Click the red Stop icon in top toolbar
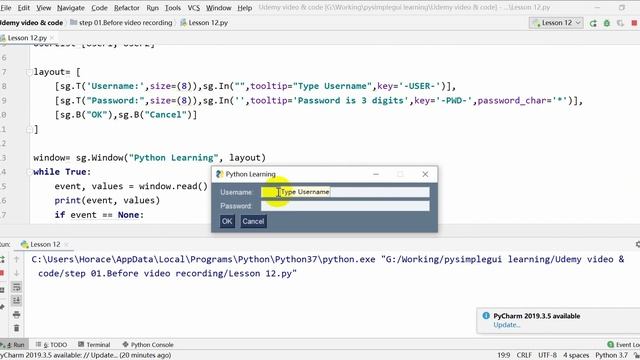This screenshot has width=640, height=360. pyautogui.click(x=634, y=23)
